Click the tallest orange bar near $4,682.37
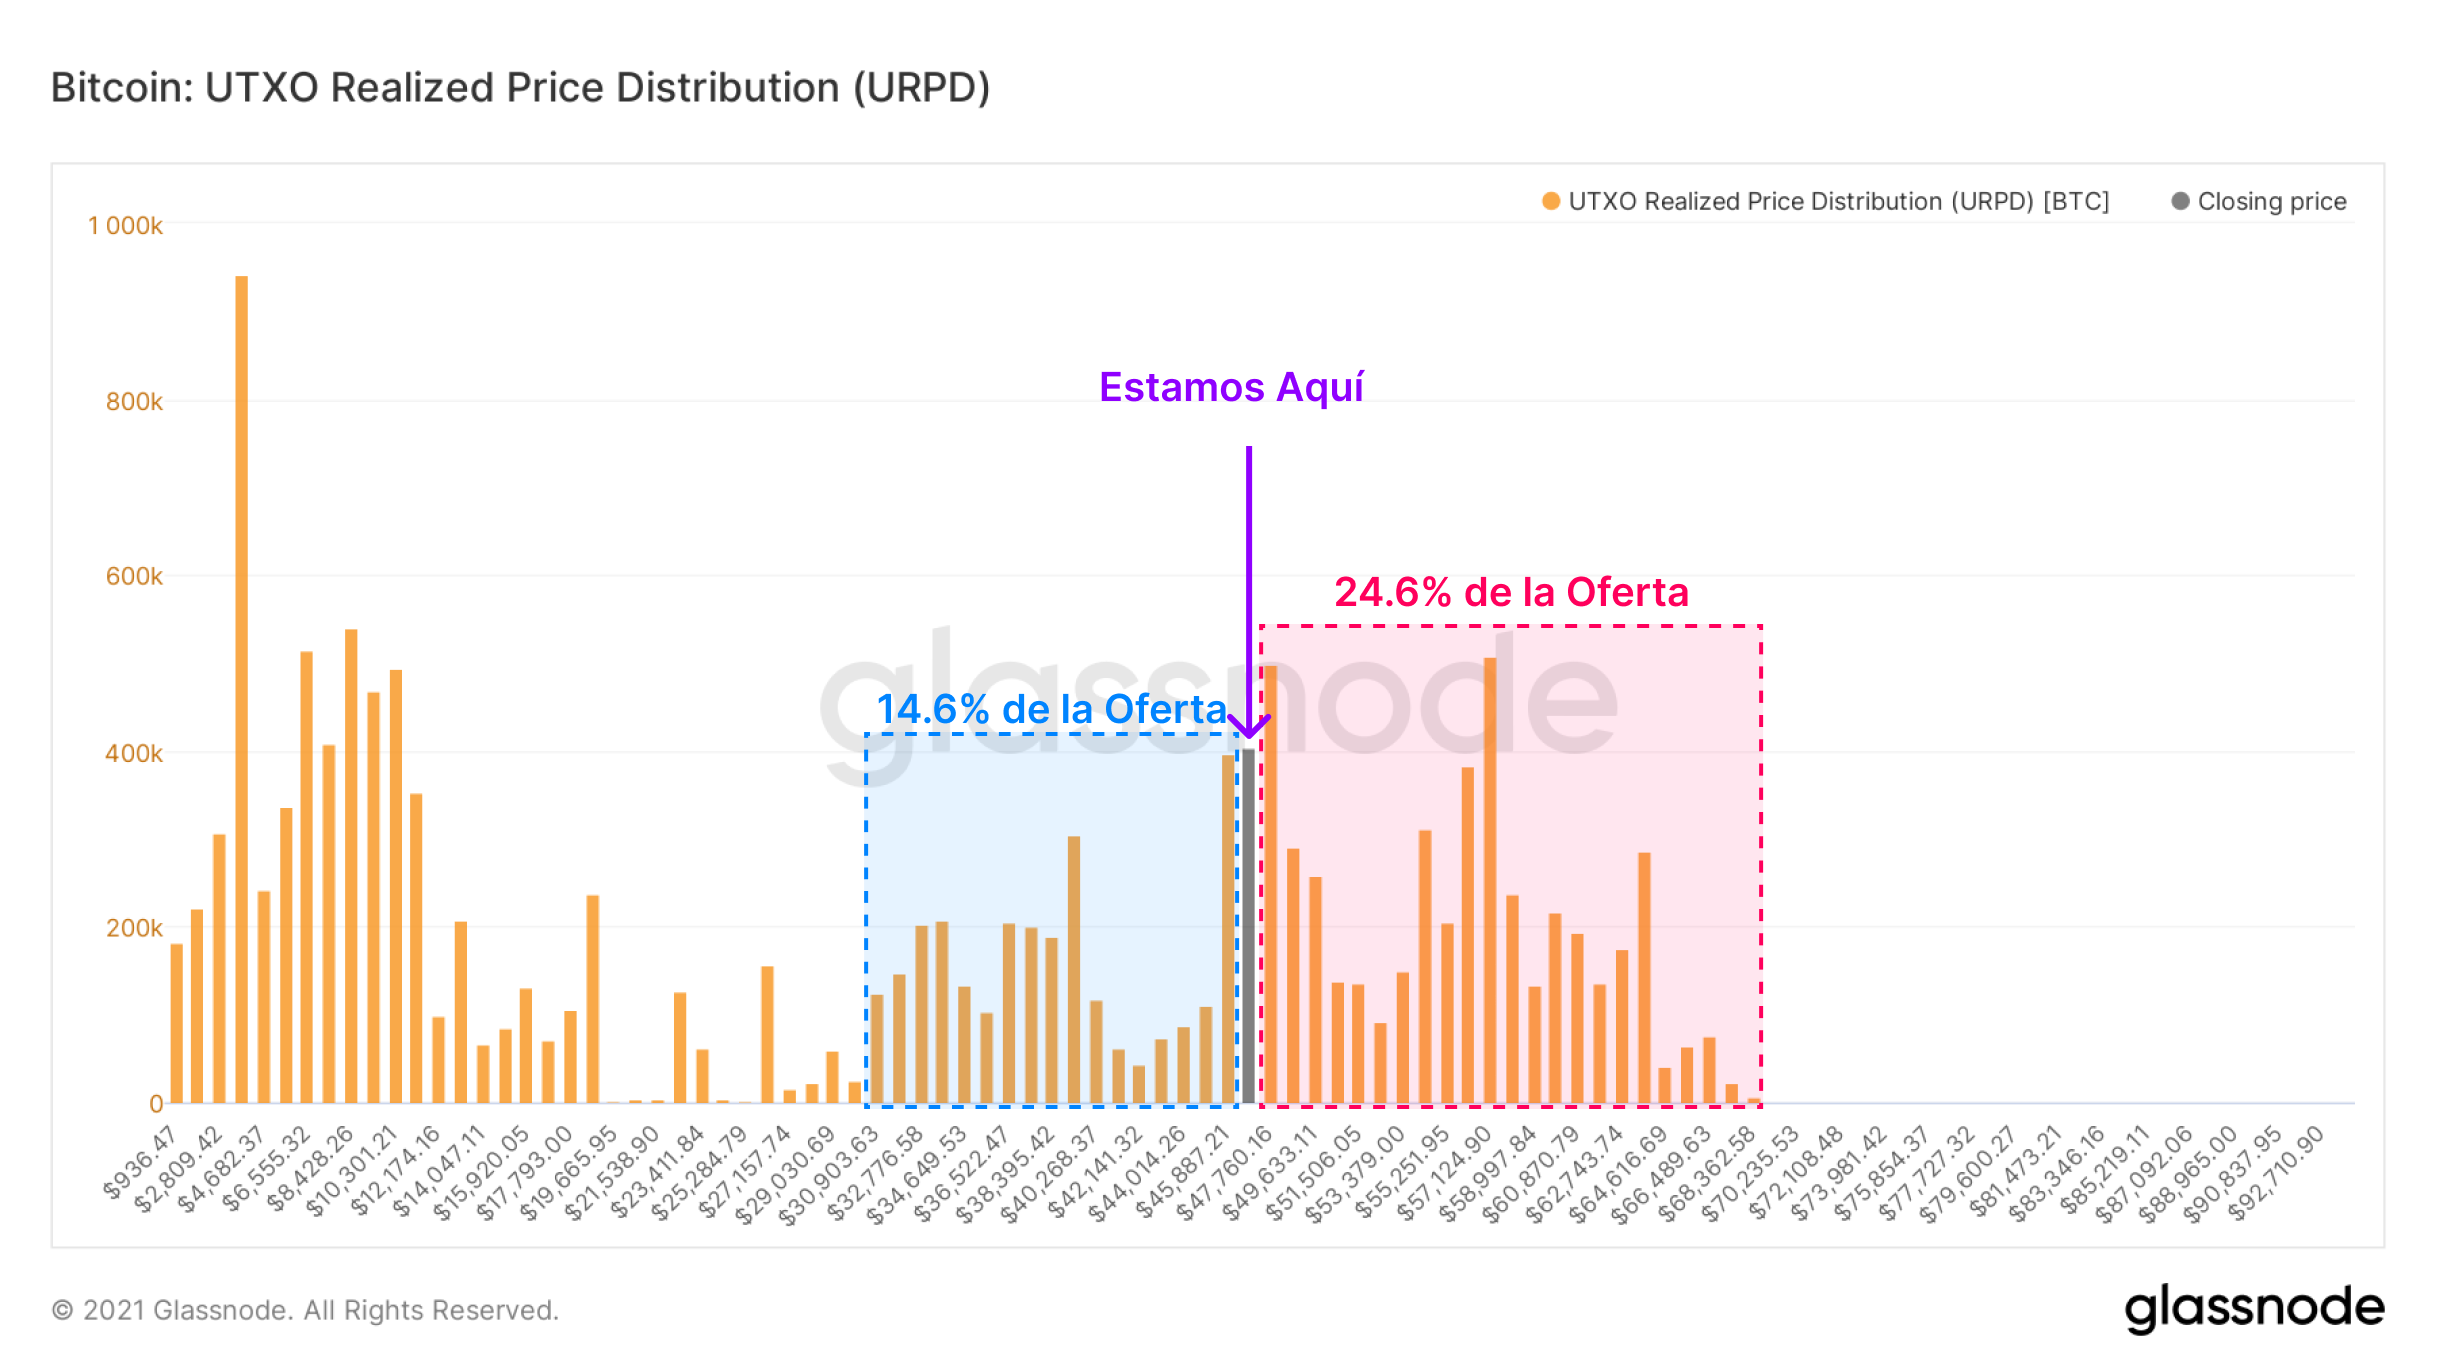The width and height of the screenshot is (2437, 1371). 241,690
